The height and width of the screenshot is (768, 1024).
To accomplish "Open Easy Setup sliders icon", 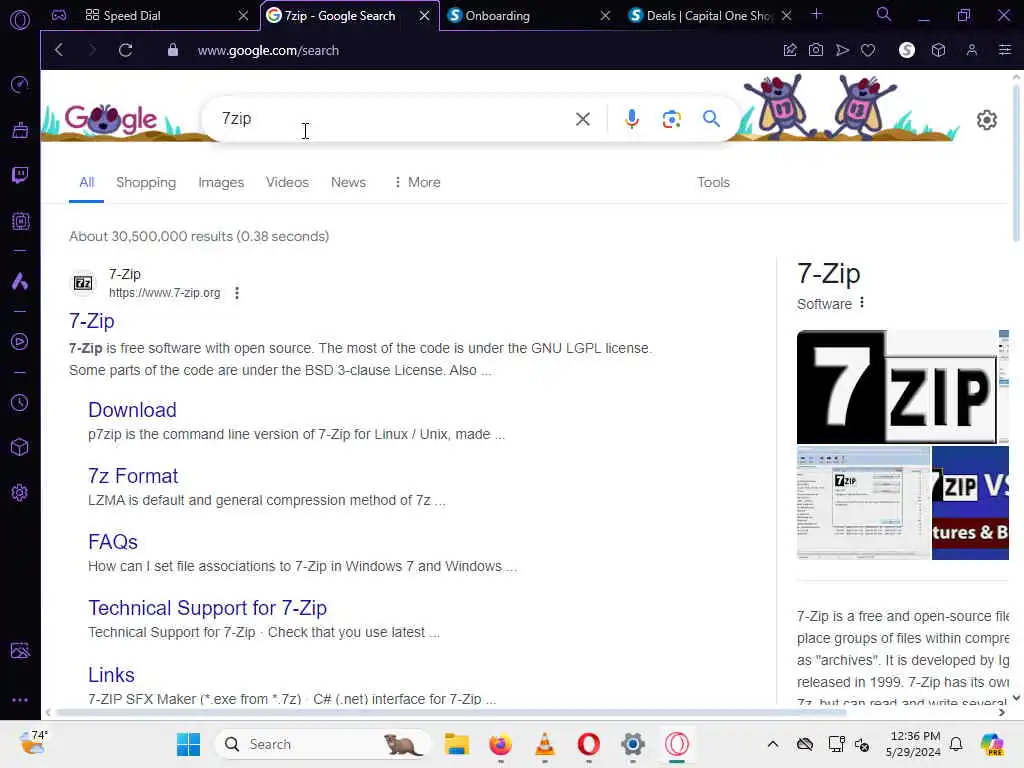I will pyautogui.click(x=1005, y=50).
